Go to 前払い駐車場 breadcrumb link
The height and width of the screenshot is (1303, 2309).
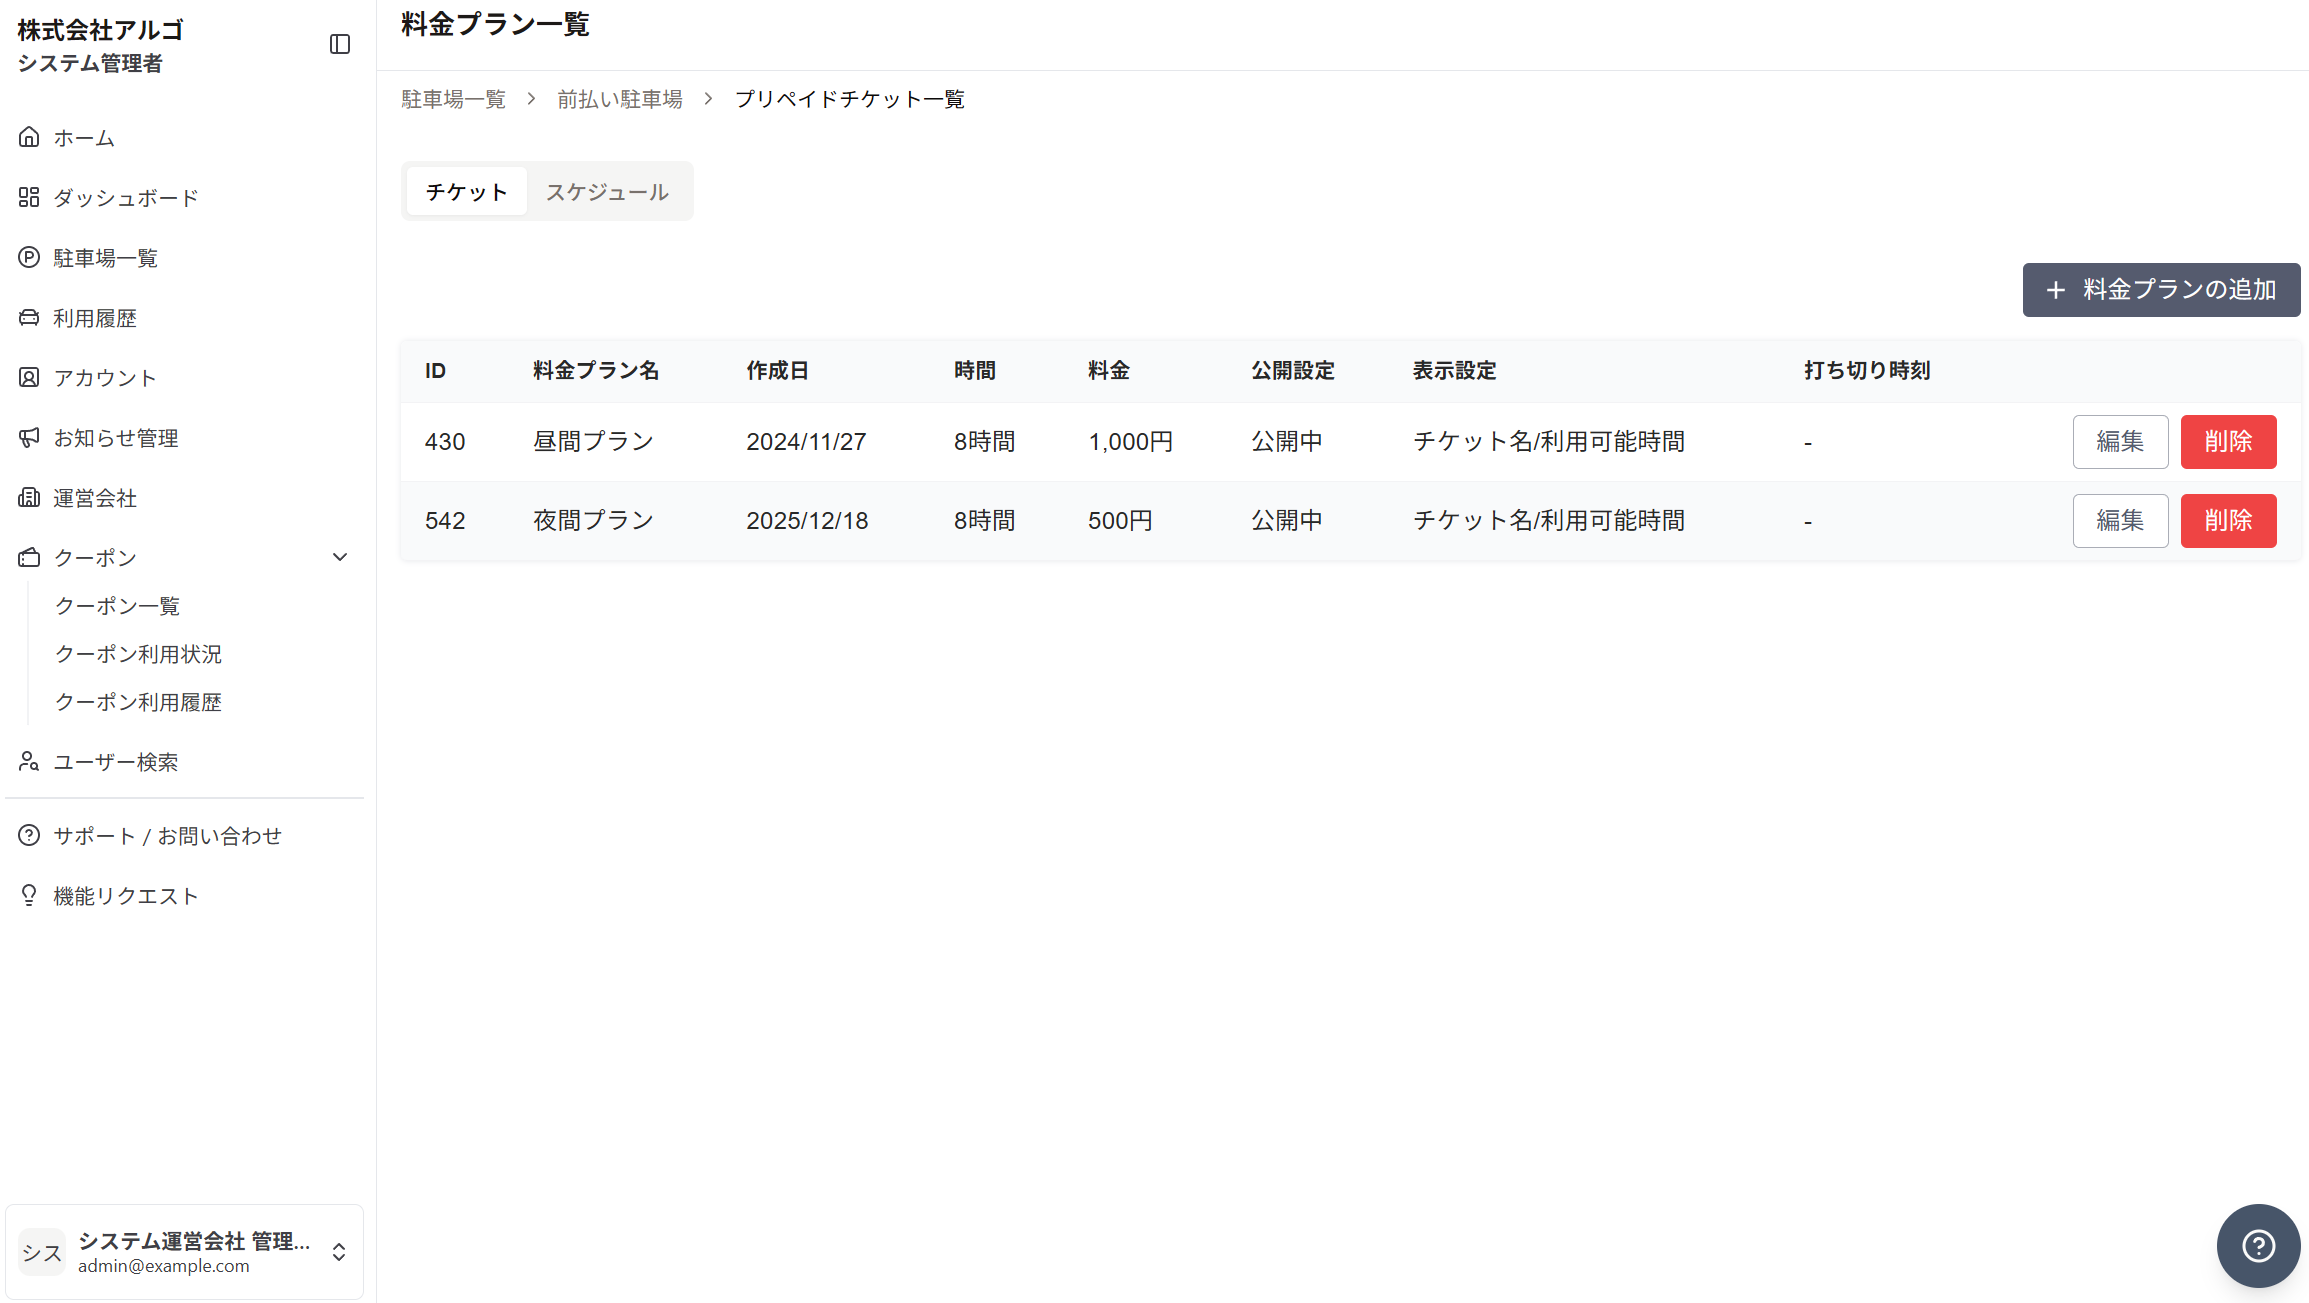click(620, 99)
